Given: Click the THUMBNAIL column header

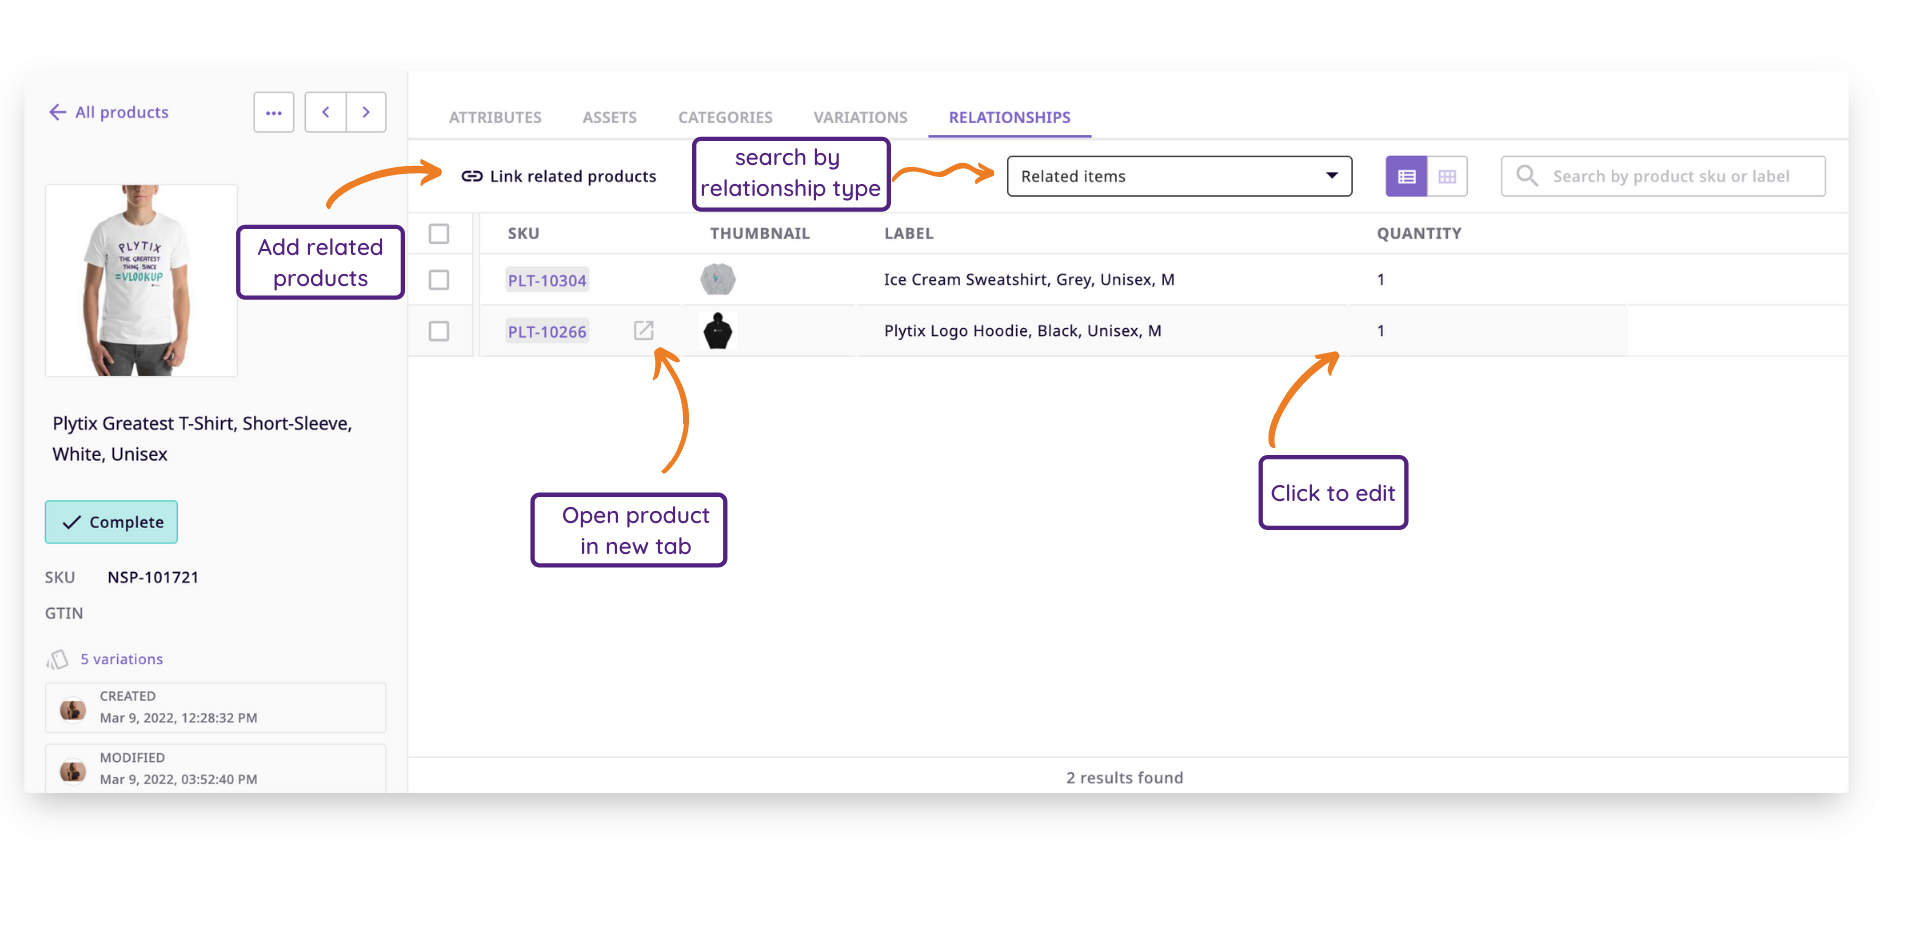Looking at the screenshot, I should coord(760,233).
